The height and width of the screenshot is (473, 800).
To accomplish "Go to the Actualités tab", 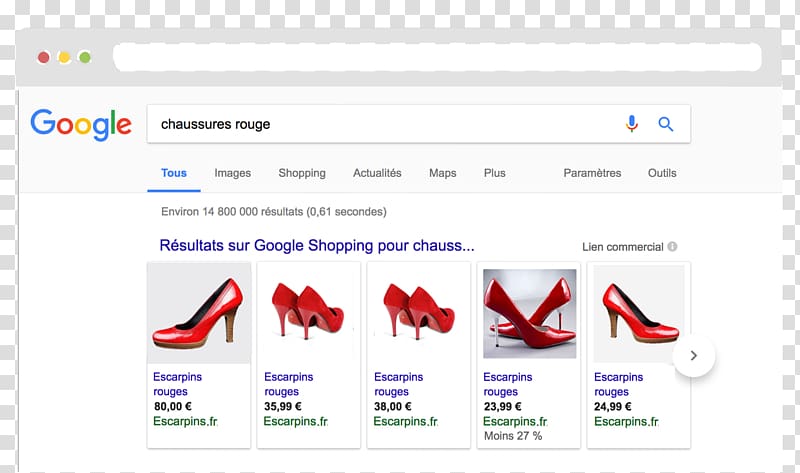I will (377, 173).
